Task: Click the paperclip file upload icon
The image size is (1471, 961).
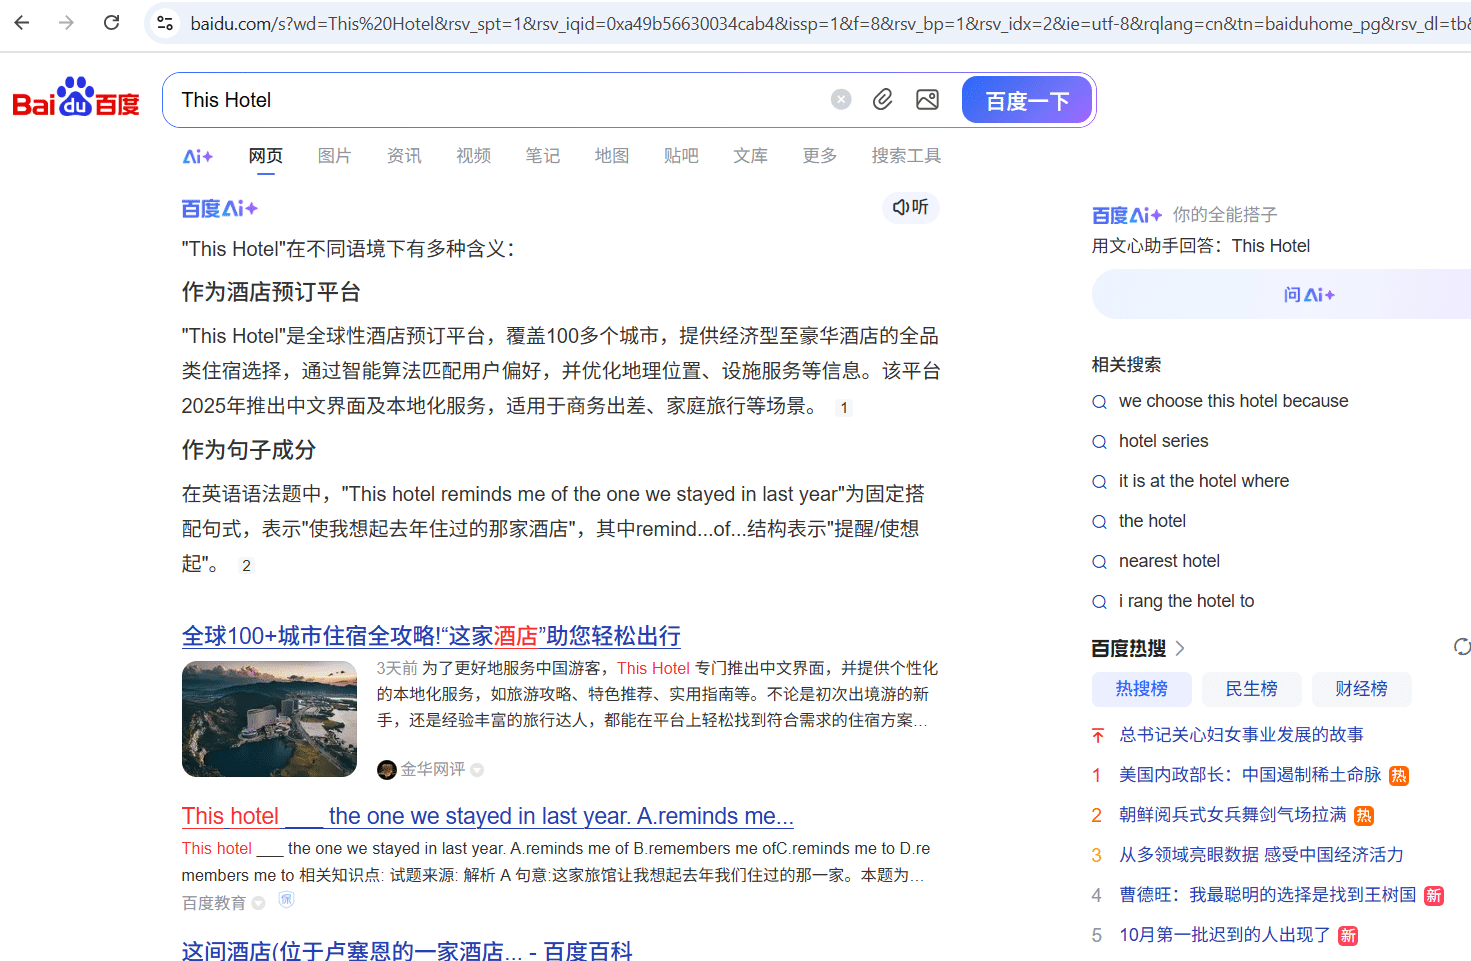Action: 883,99
